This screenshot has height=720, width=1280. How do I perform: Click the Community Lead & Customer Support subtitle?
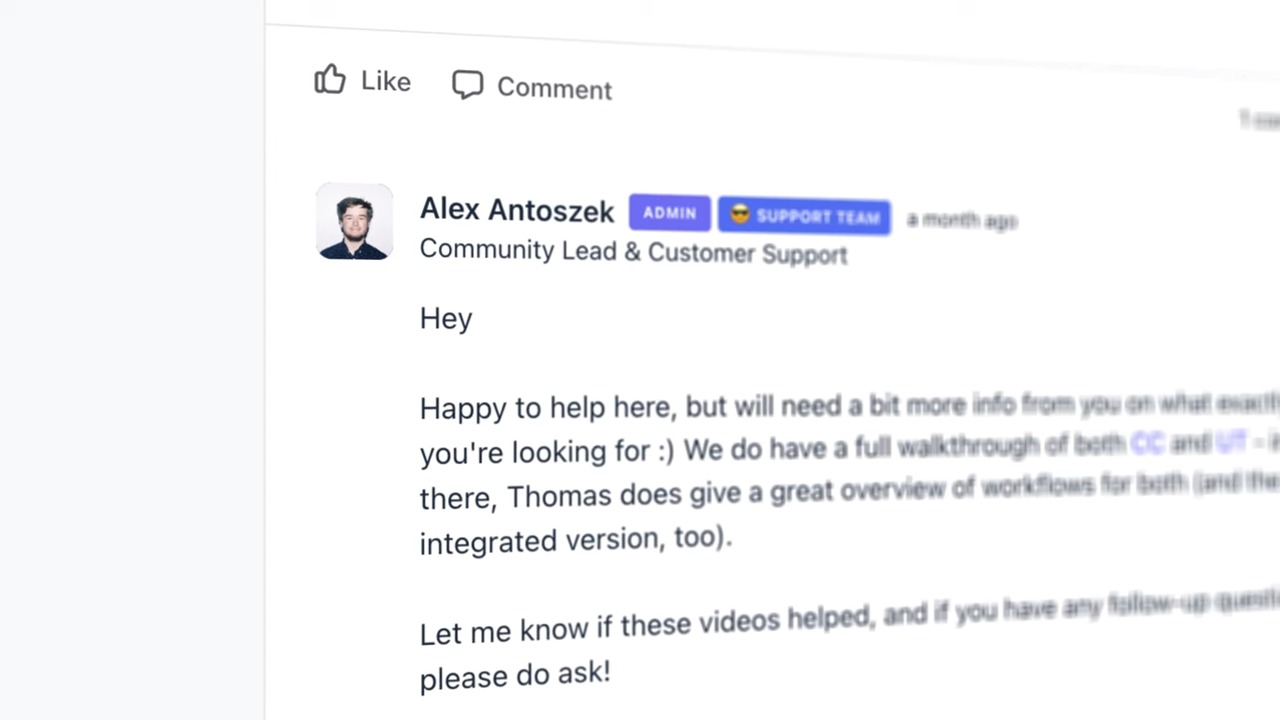click(x=633, y=251)
